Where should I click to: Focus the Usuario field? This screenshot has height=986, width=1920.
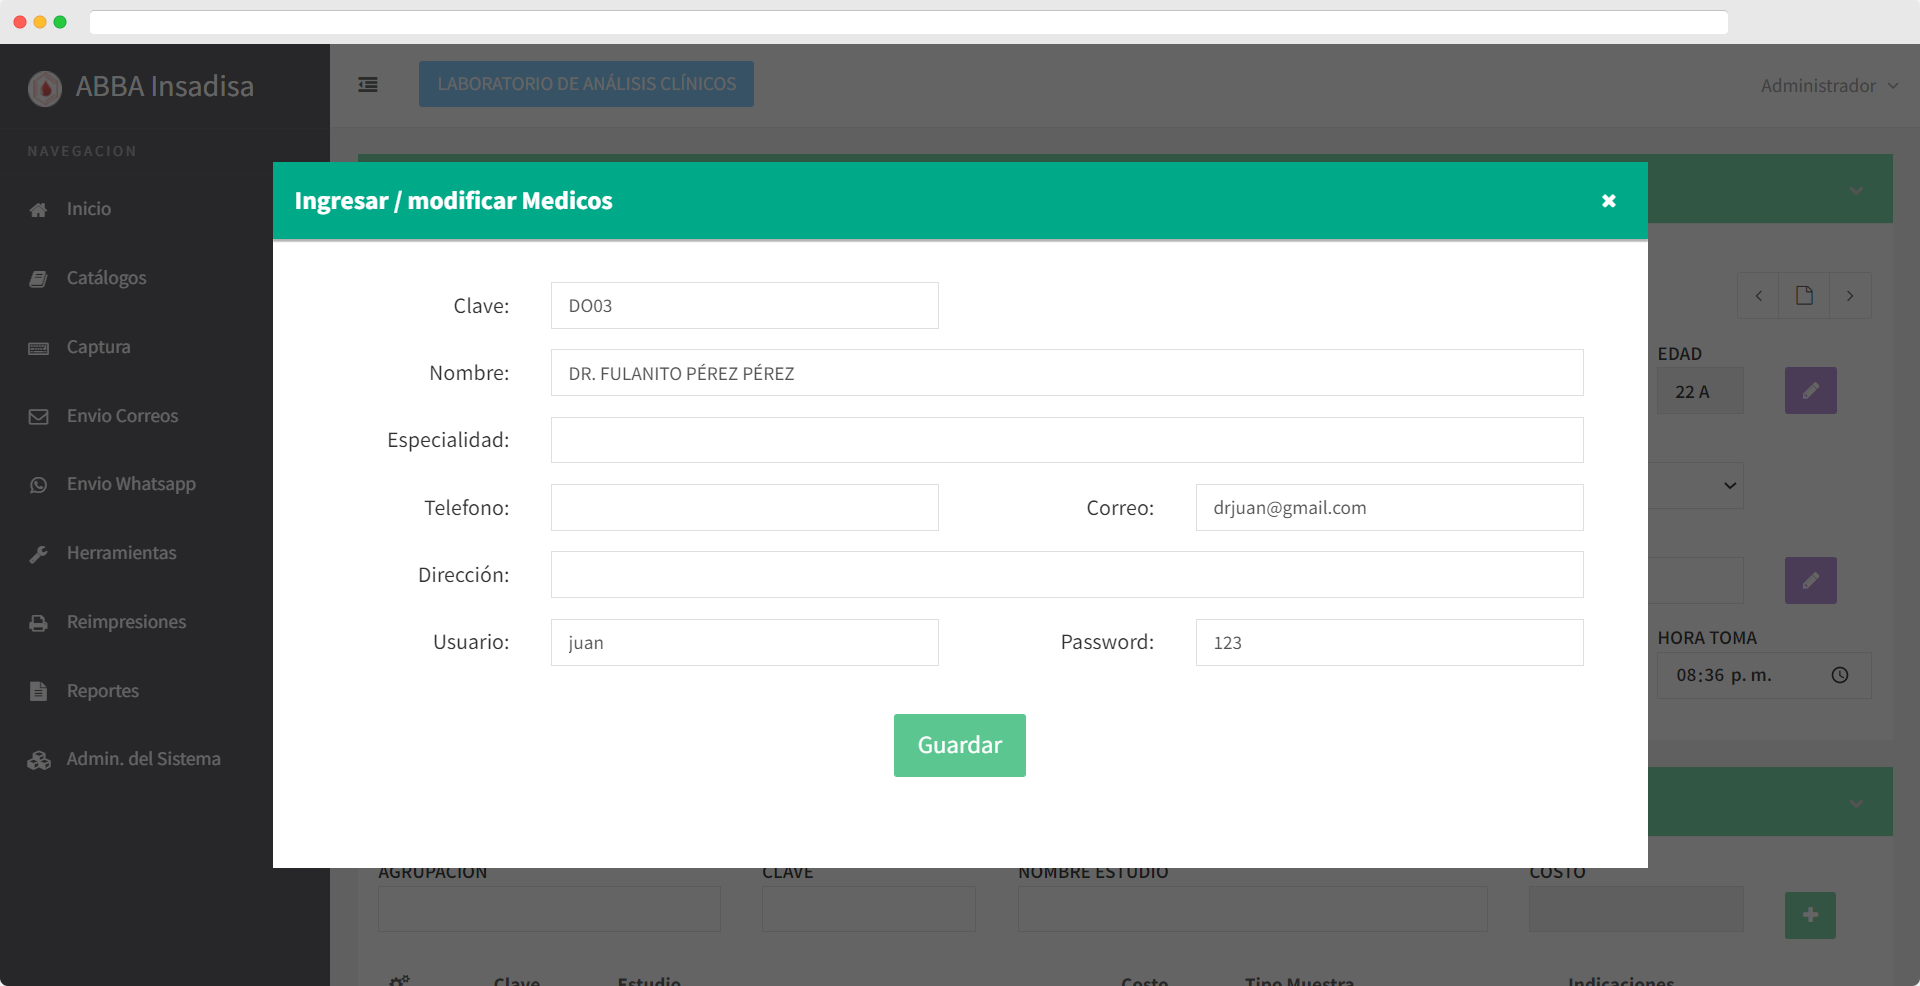tap(744, 642)
